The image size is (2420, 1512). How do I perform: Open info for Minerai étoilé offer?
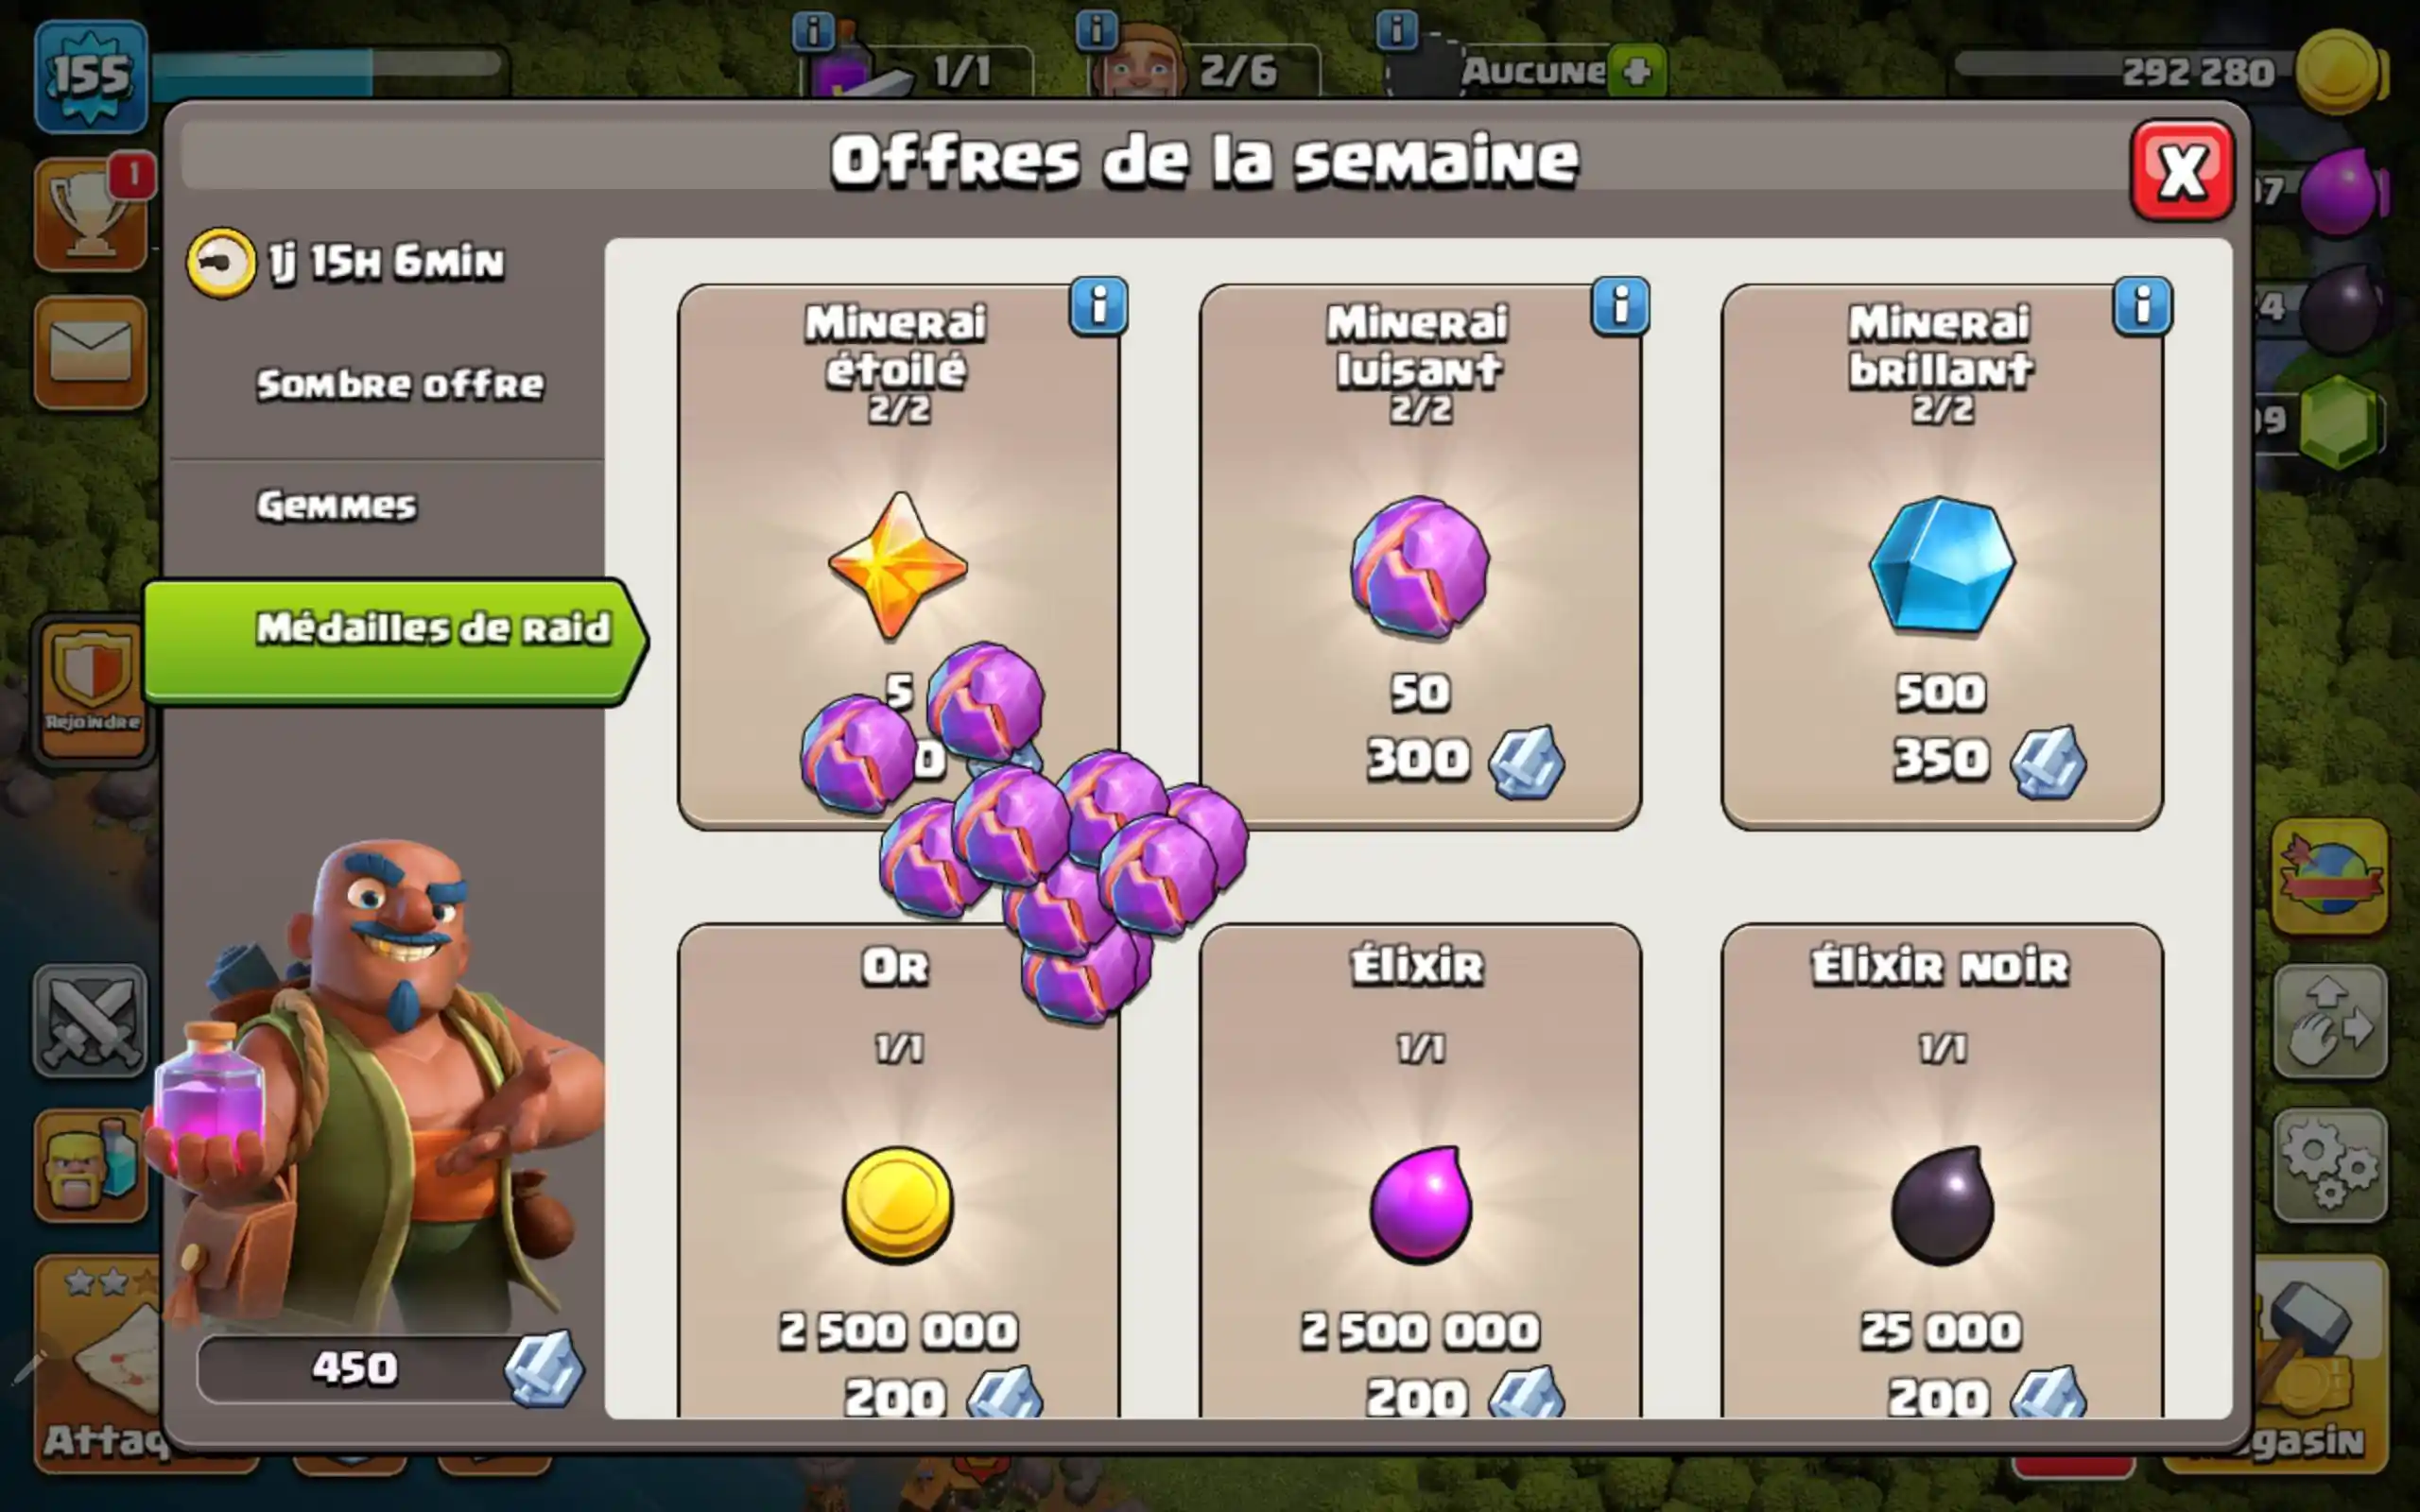(x=1098, y=306)
